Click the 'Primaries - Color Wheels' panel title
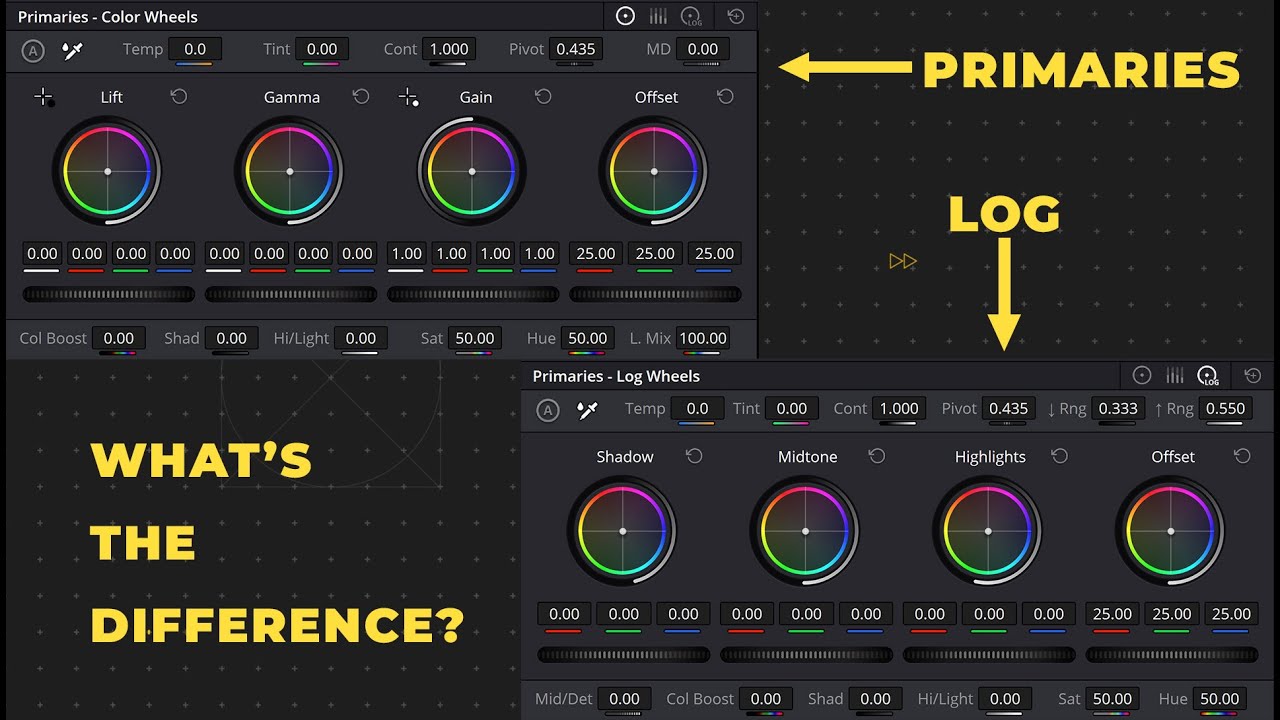The image size is (1280, 720). coord(108,17)
